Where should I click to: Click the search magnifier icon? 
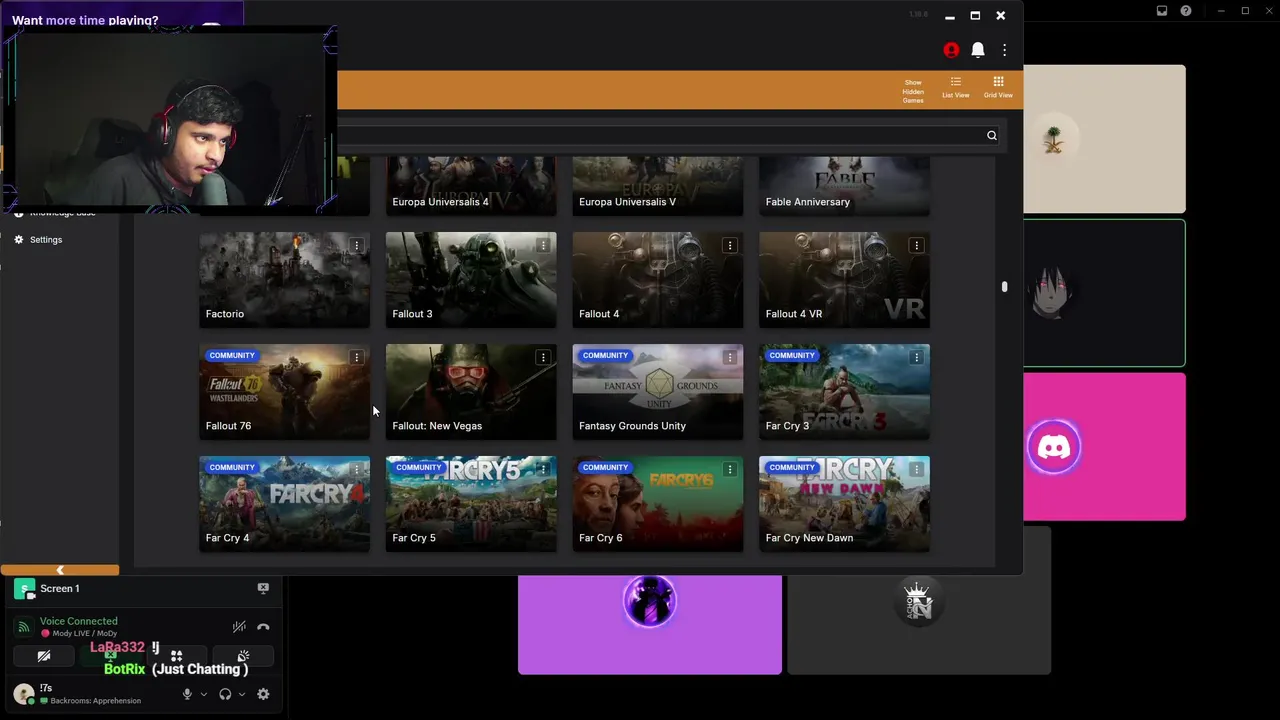[992, 136]
